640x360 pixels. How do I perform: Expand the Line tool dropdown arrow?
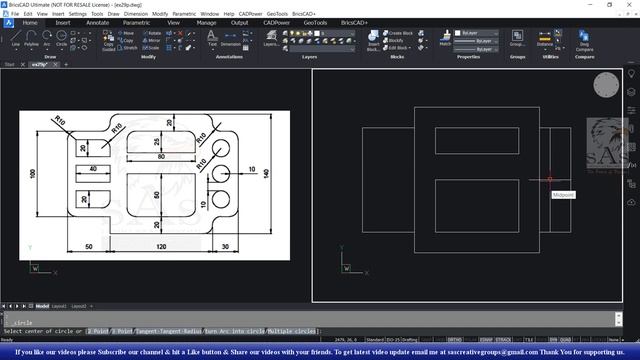point(16,50)
